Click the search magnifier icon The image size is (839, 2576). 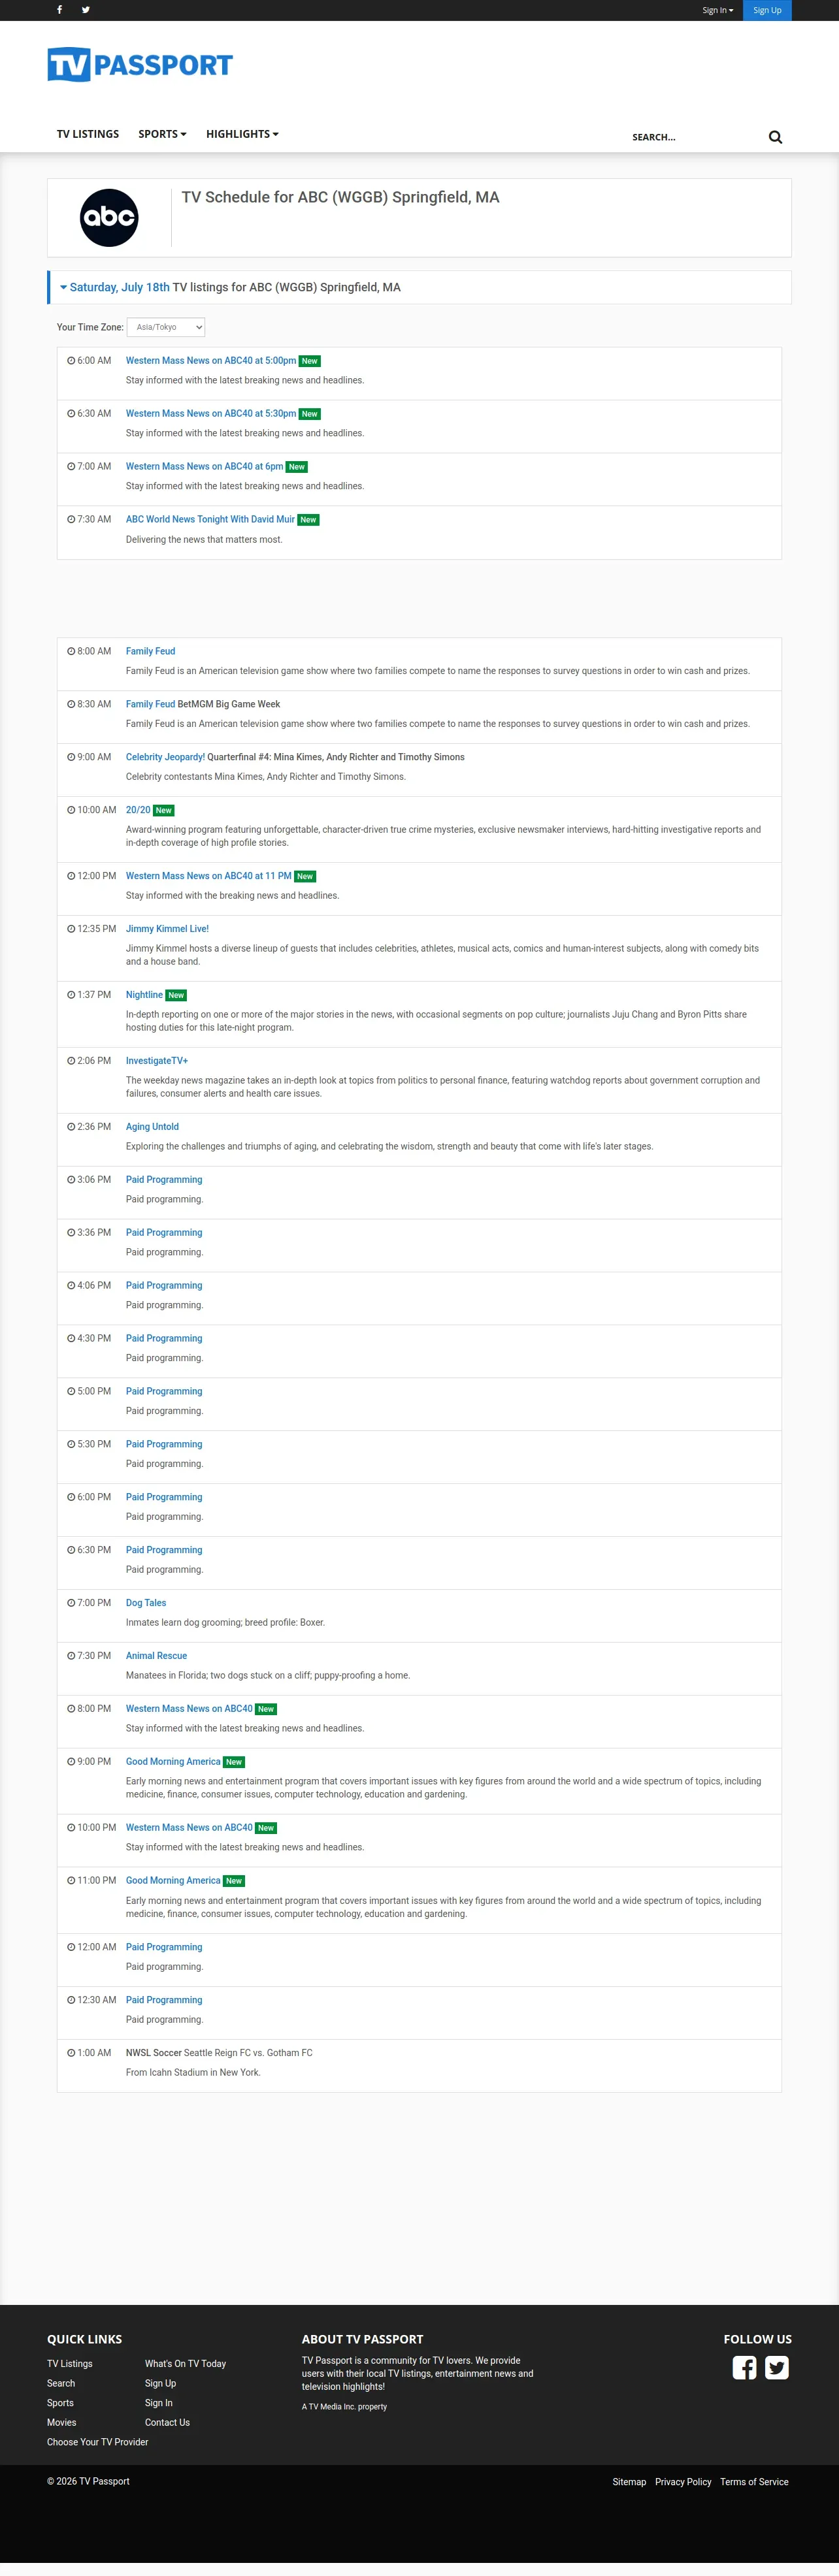click(775, 137)
